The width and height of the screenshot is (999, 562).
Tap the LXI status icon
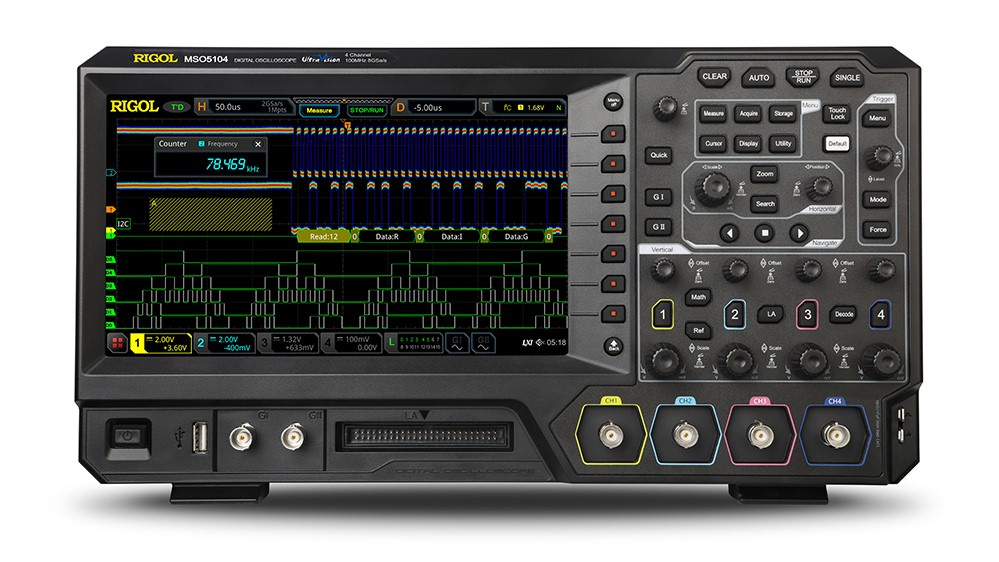pos(527,343)
